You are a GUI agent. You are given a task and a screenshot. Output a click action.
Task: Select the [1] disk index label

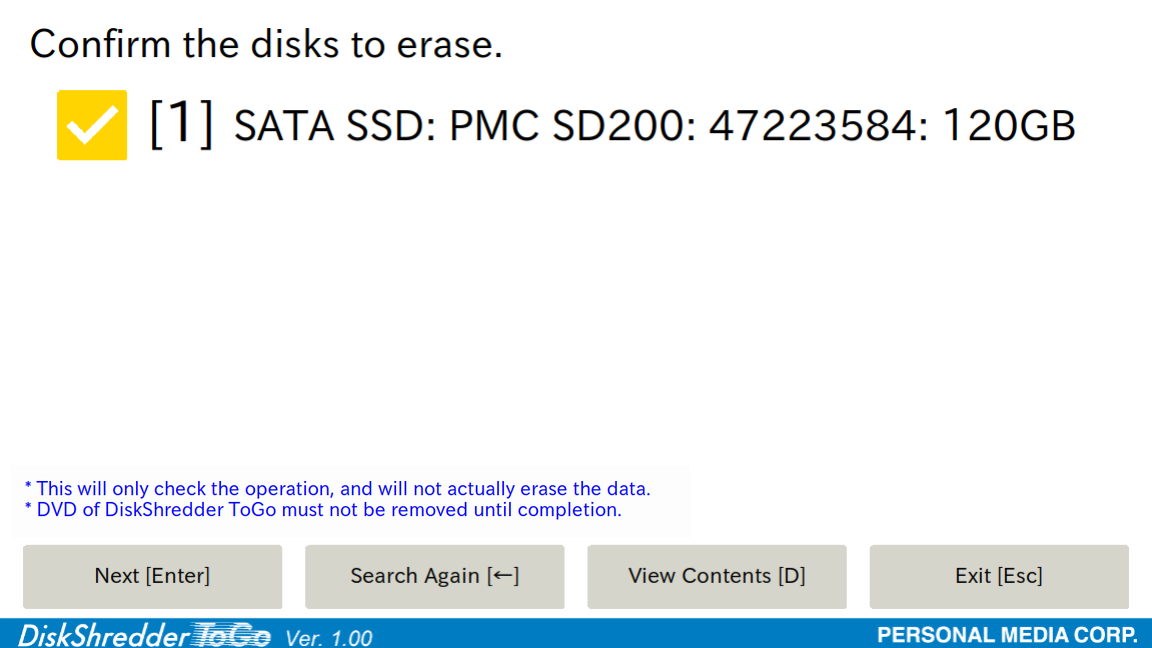[181, 125]
